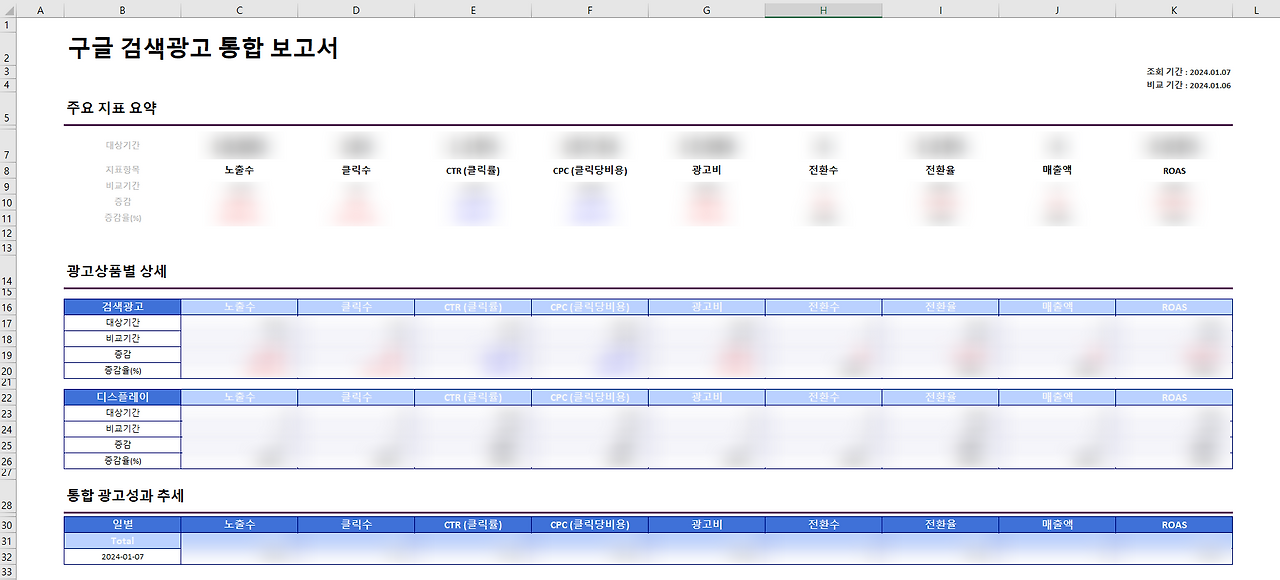Click '광고비' header in 검색광고 table
The image size is (1280, 580).
point(706,307)
